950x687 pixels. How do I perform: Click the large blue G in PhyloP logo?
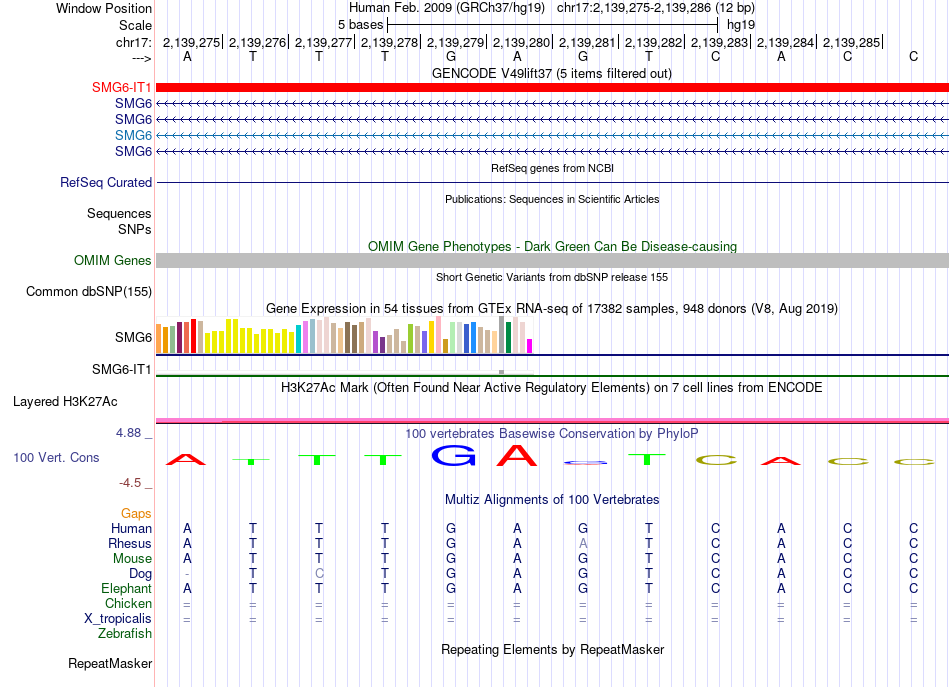(x=453, y=456)
